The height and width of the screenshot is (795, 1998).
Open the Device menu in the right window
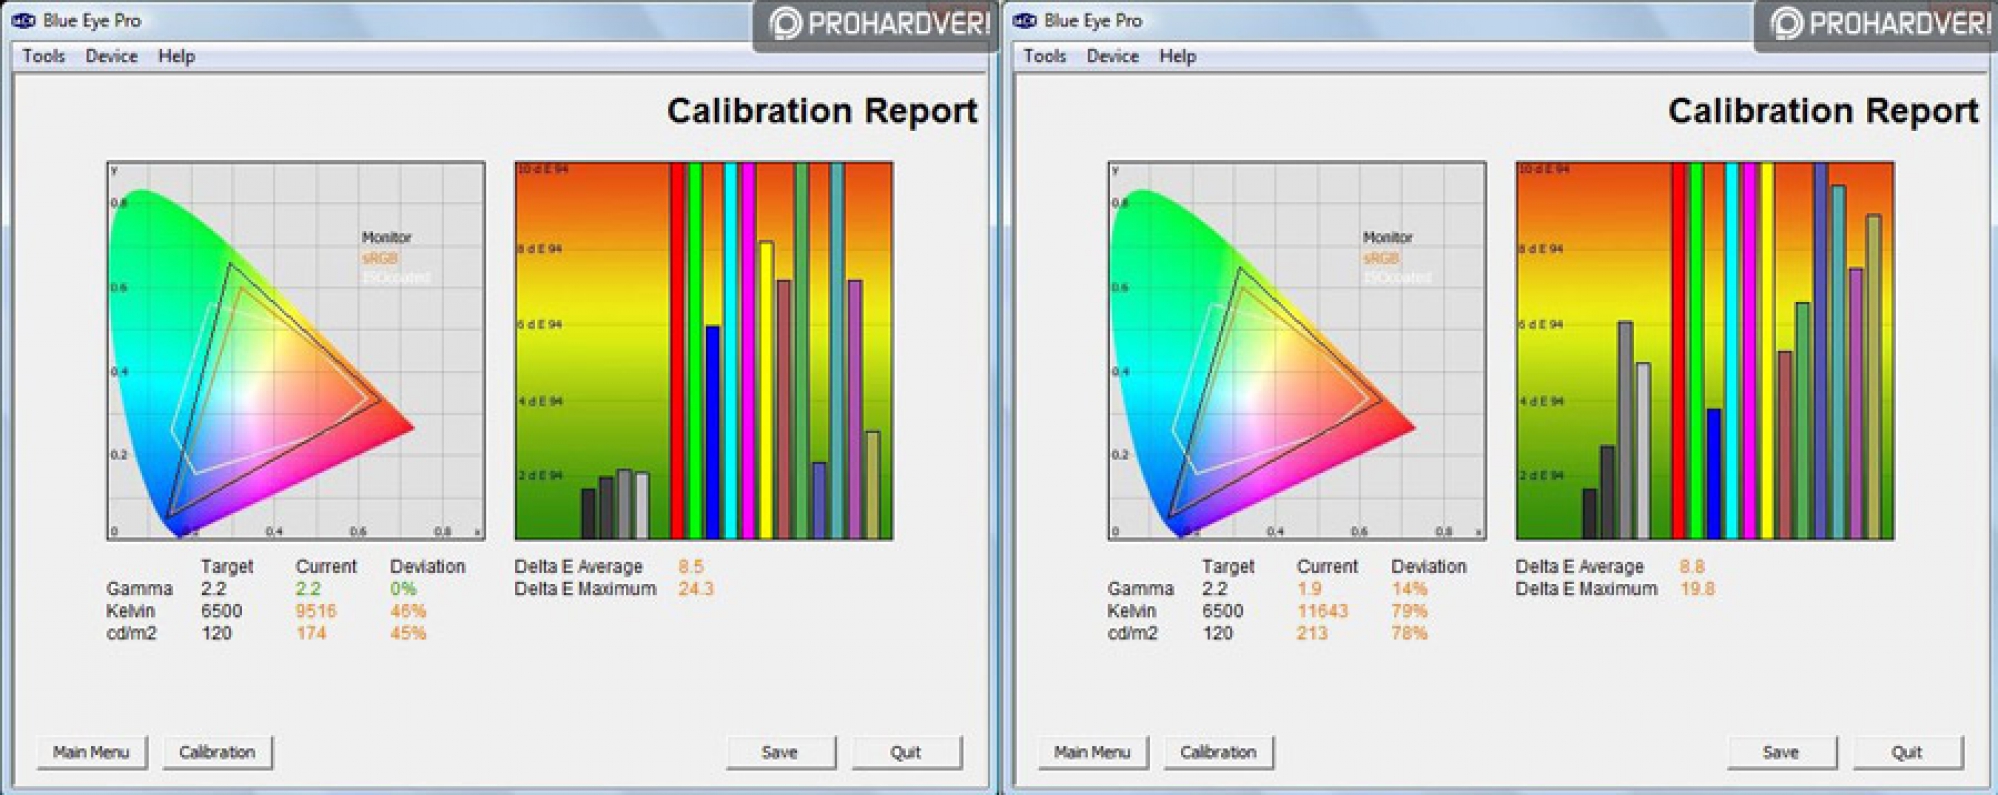click(x=1112, y=56)
